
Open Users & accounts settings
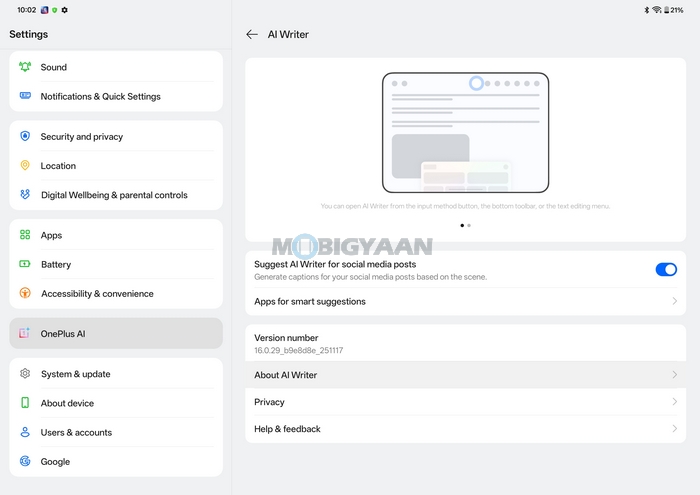coord(76,433)
